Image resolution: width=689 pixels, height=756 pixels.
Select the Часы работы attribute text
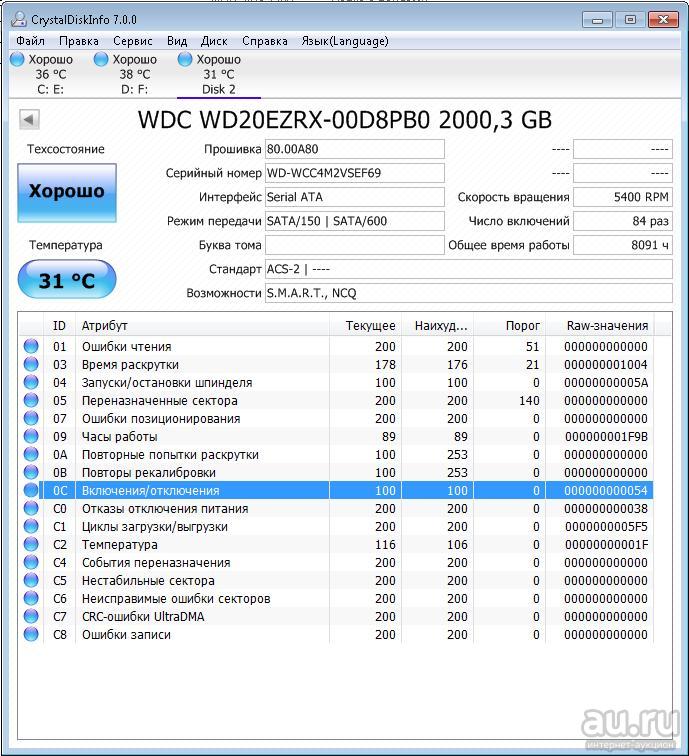click(120, 436)
